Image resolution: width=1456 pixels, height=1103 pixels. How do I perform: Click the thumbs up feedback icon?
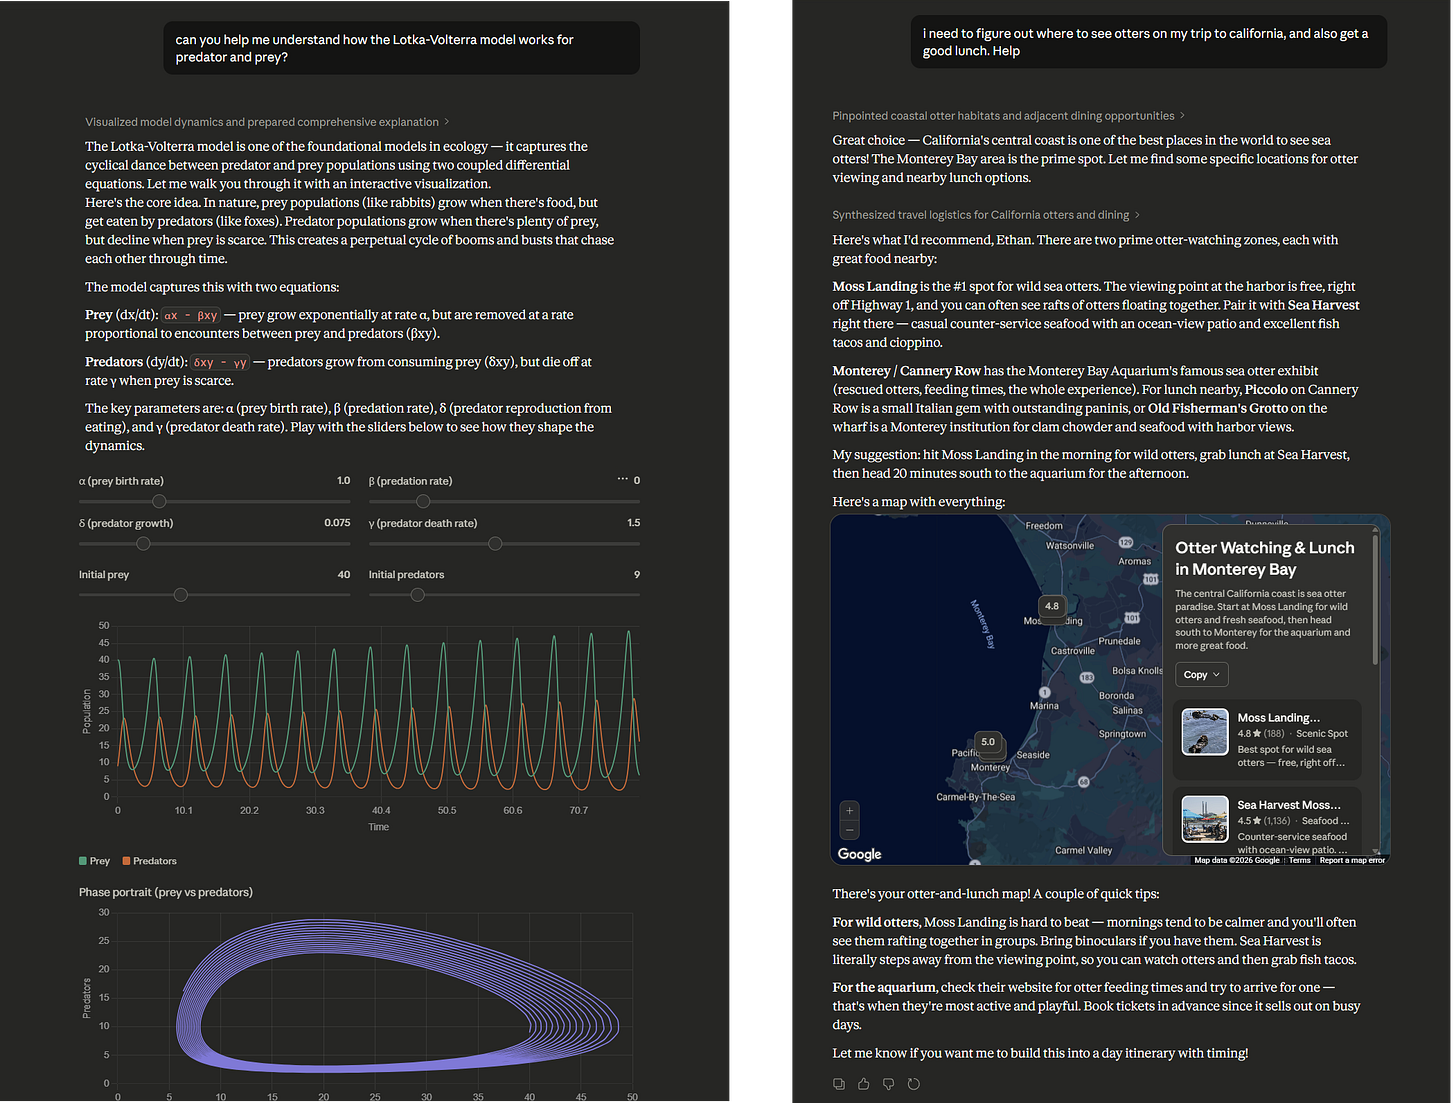click(x=864, y=1084)
